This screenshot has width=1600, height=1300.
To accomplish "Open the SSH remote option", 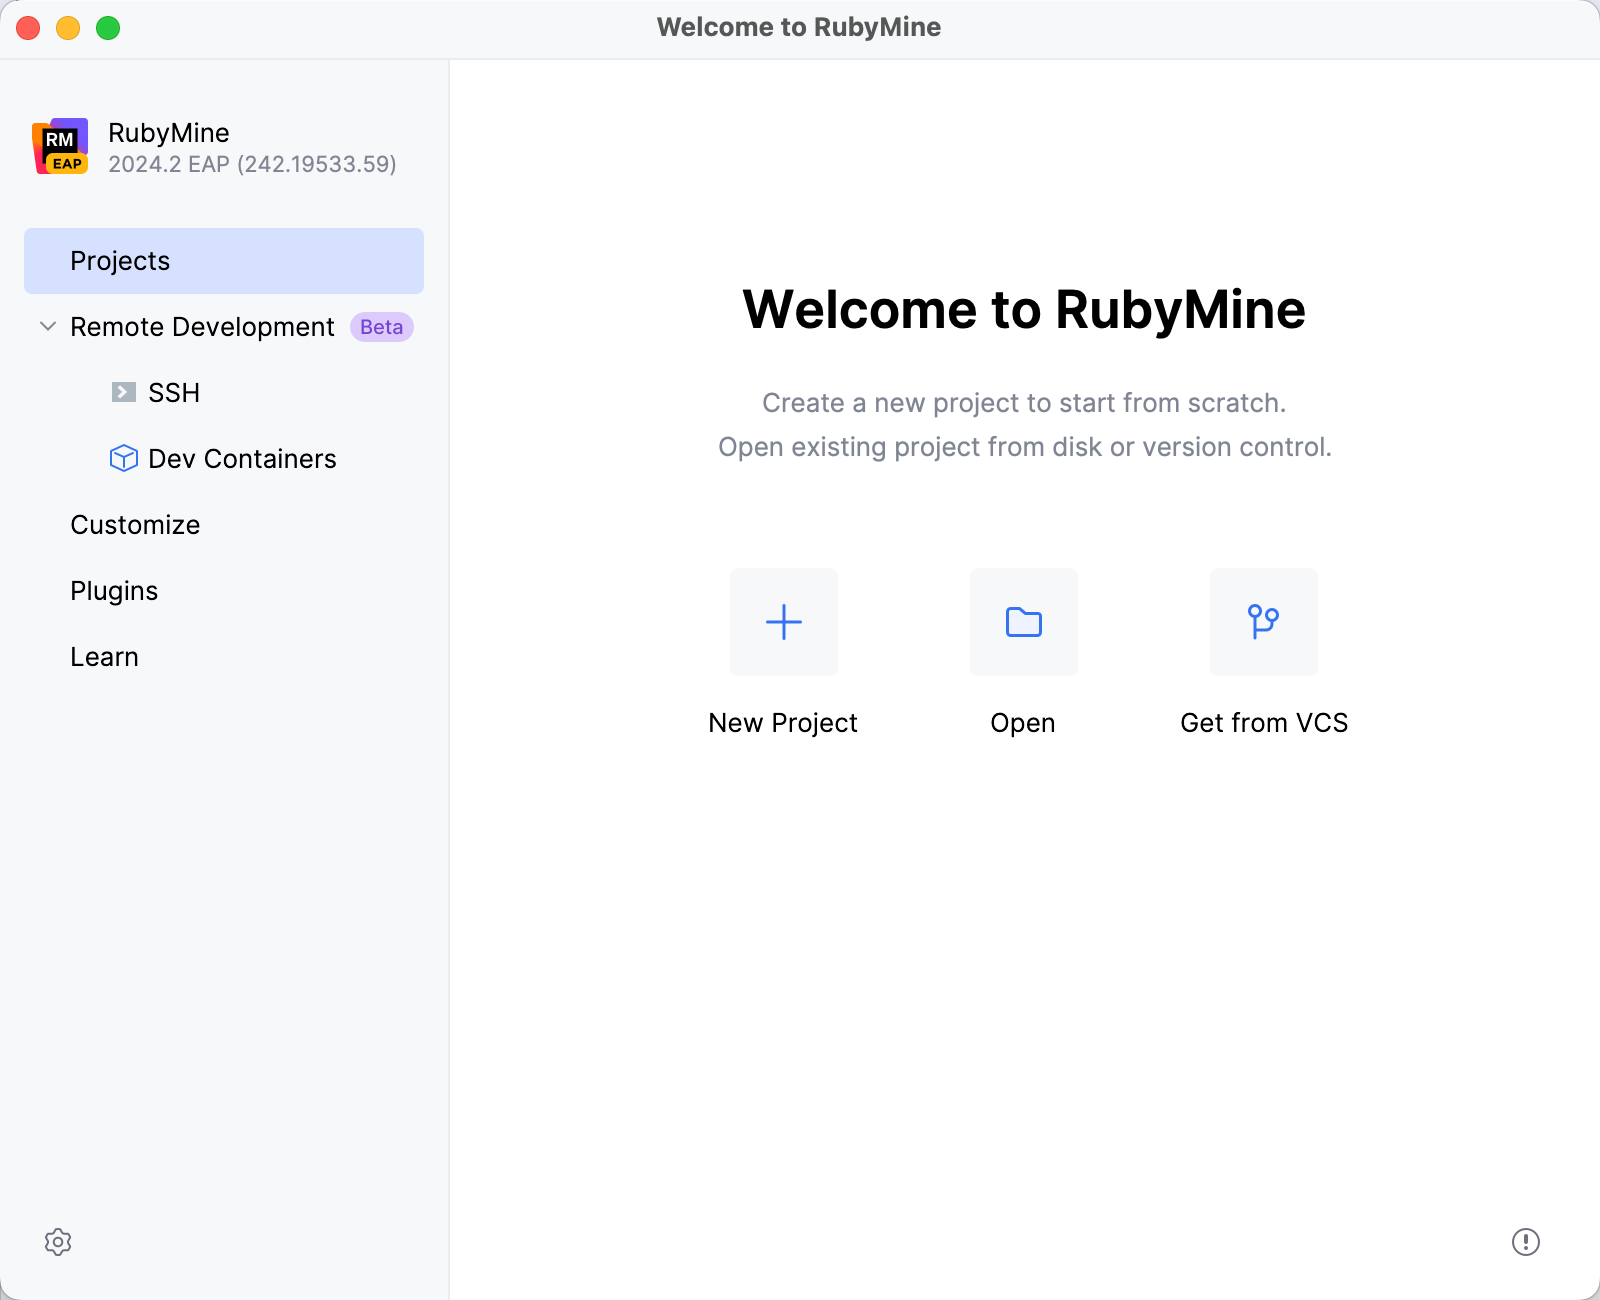I will pyautogui.click(x=174, y=393).
